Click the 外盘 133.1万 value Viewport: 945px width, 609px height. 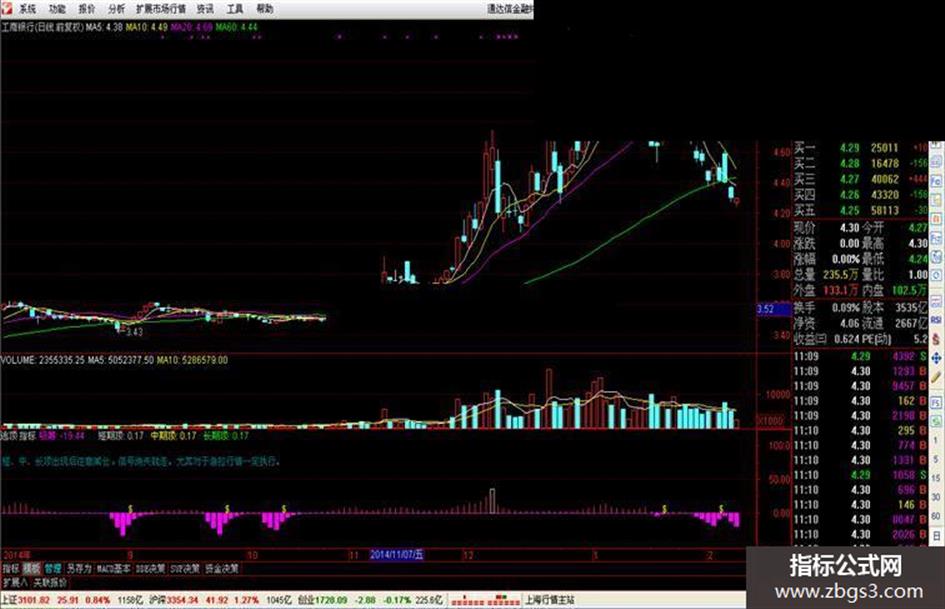tap(840, 290)
